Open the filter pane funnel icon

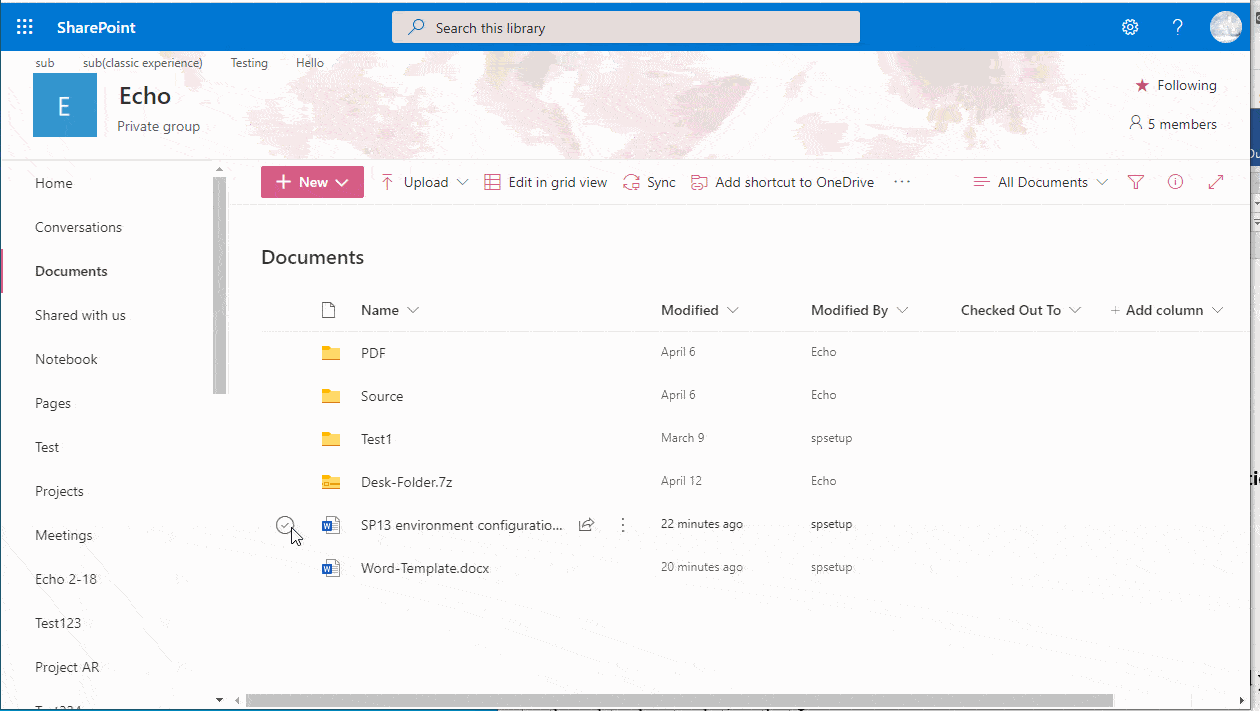point(1135,182)
